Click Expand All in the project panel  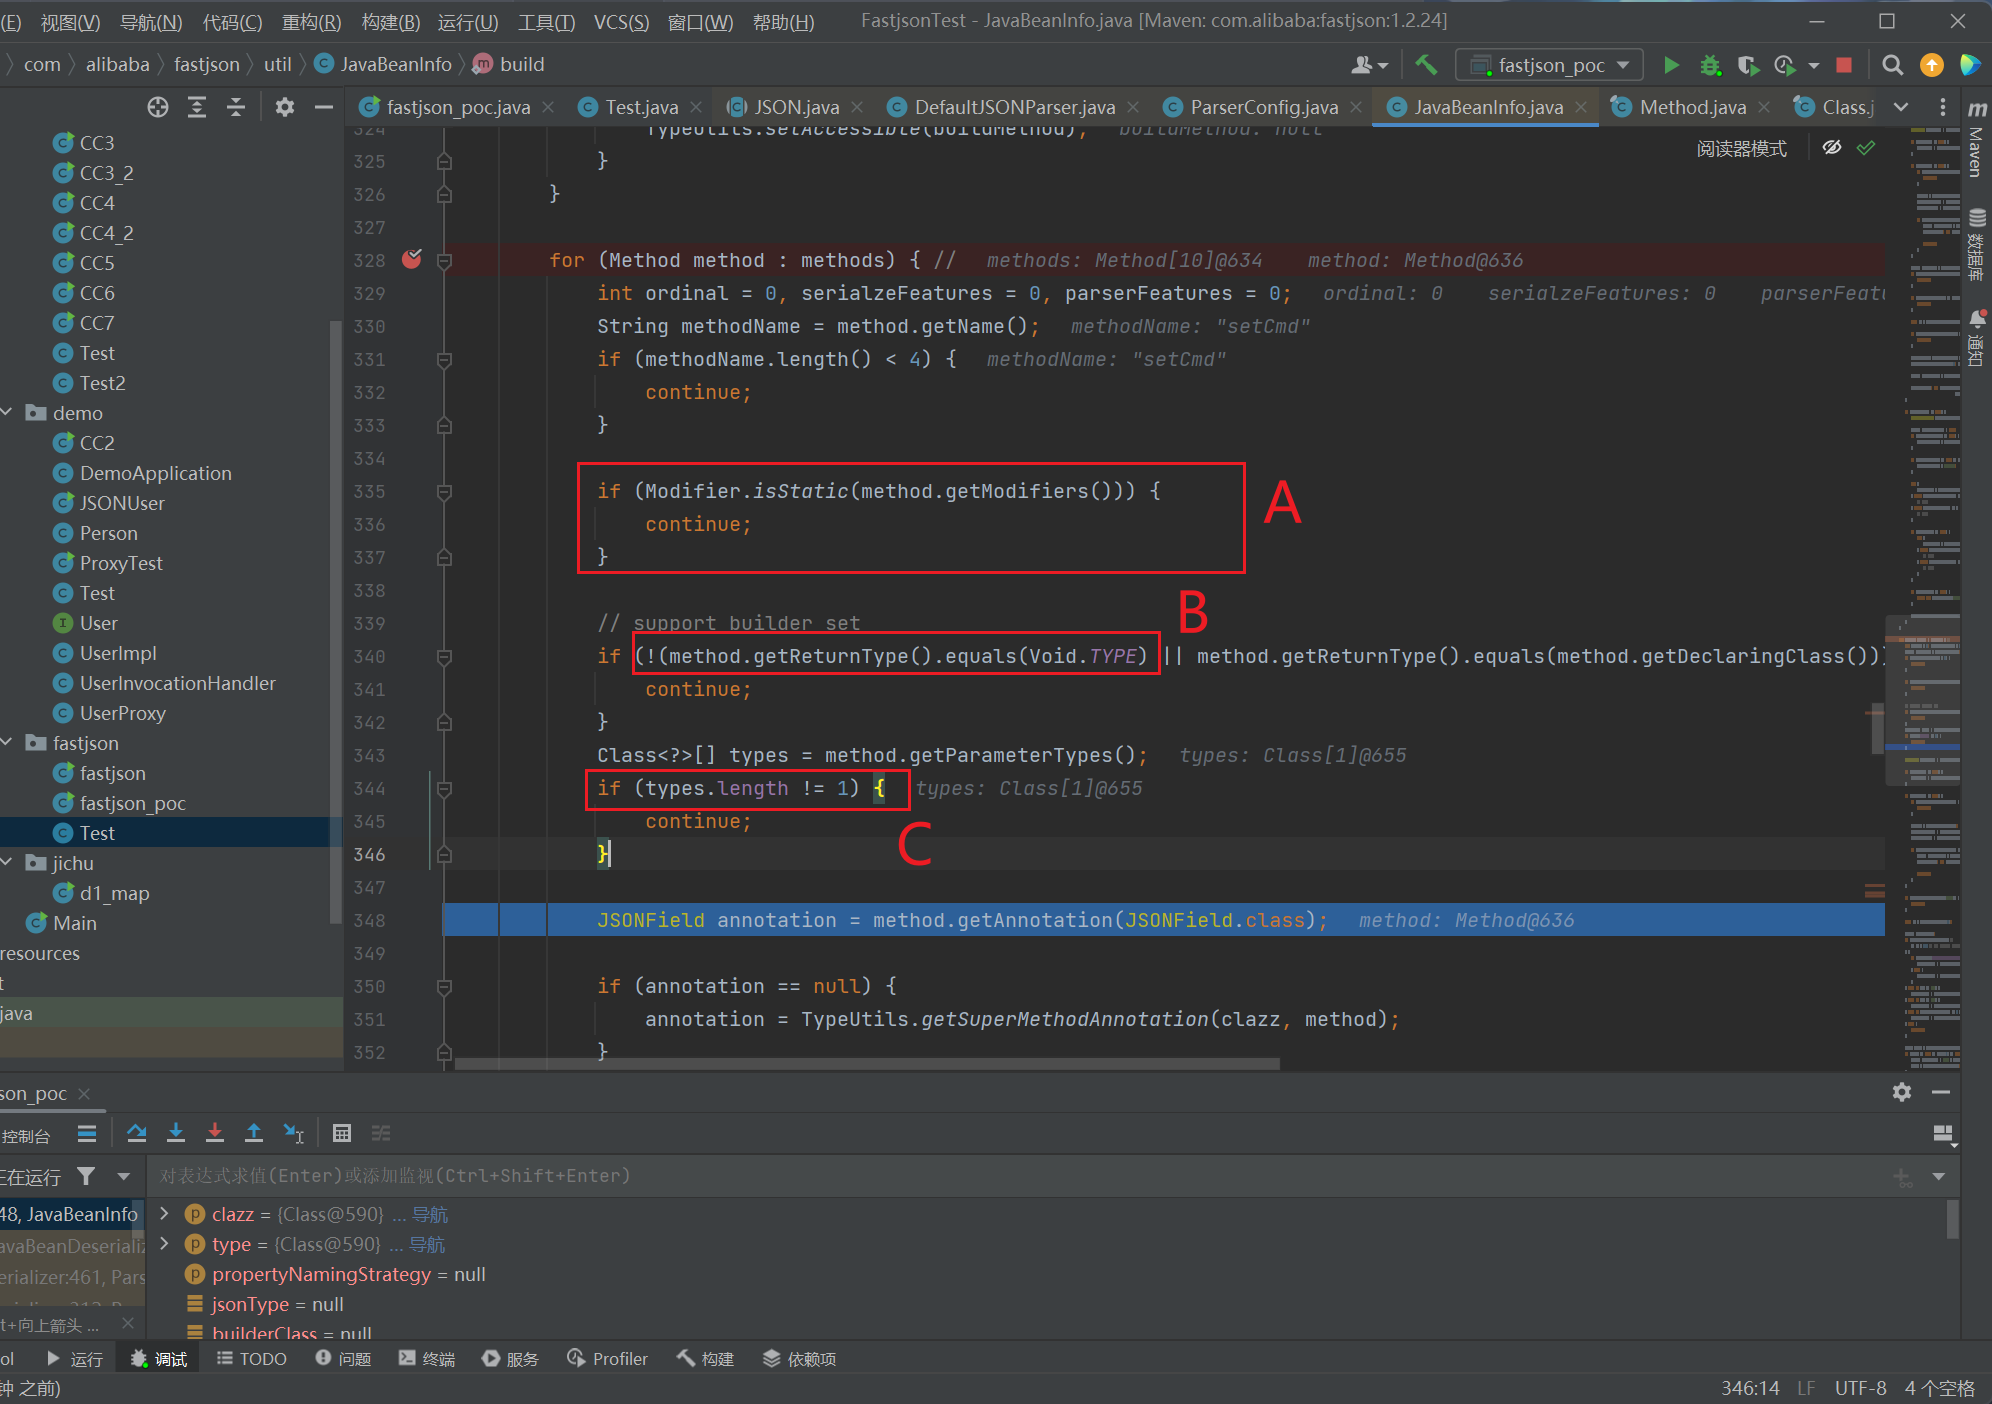(197, 107)
